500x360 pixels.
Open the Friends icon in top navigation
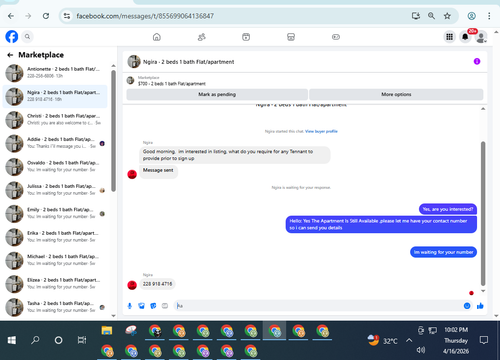click(x=202, y=37)
